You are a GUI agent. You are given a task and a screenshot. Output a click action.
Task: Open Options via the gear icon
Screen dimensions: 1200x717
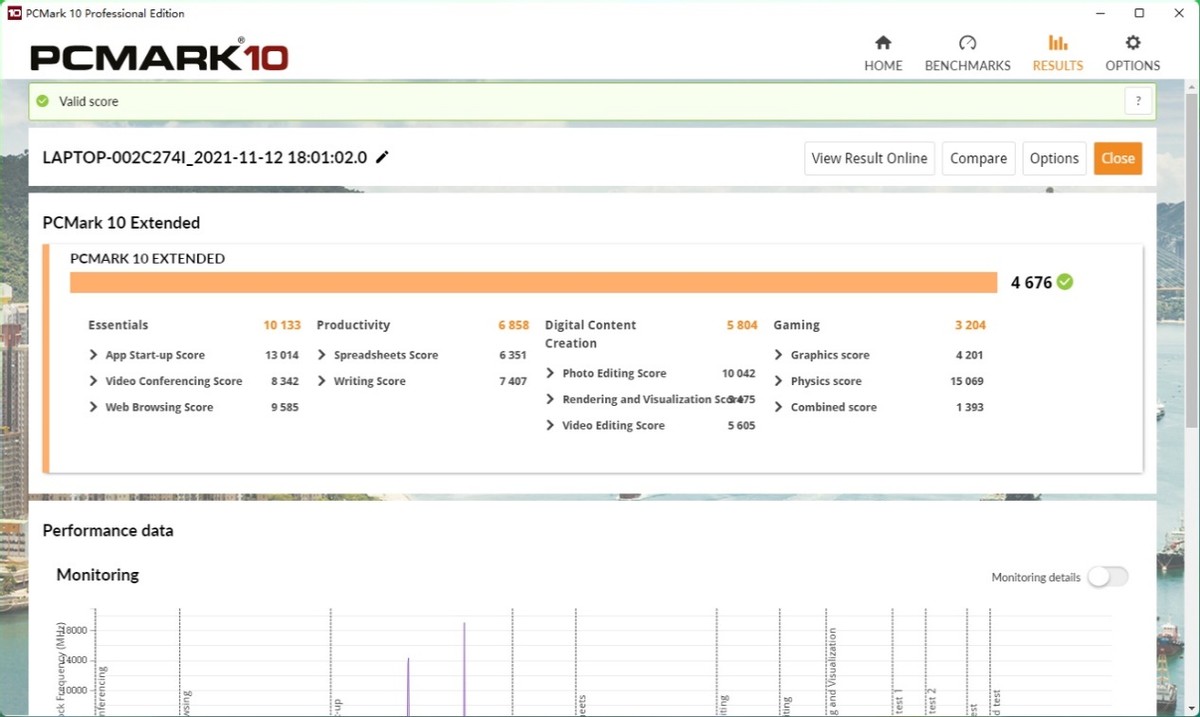[x=1132, y=43]
